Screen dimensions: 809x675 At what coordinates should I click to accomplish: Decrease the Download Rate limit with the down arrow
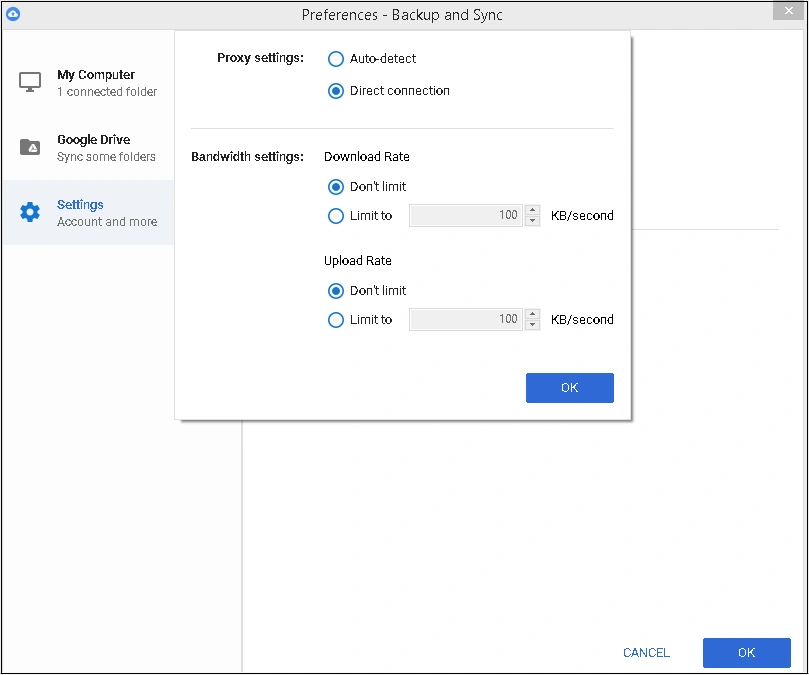pyautogui.click(x=532, y=220)
